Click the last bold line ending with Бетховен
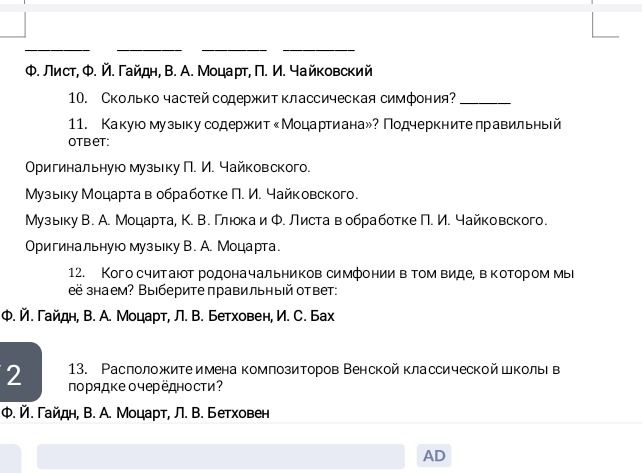Image resolution: width=642 pixels, height=473 pixels. pos(136,413)
